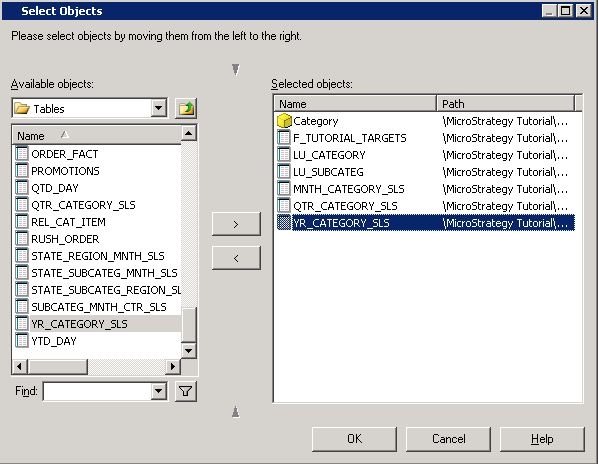Screen dimensions: 598x464
Task: Click the Name column header in Selected objects
Action: pyautogui.click(x=355, y=104)
